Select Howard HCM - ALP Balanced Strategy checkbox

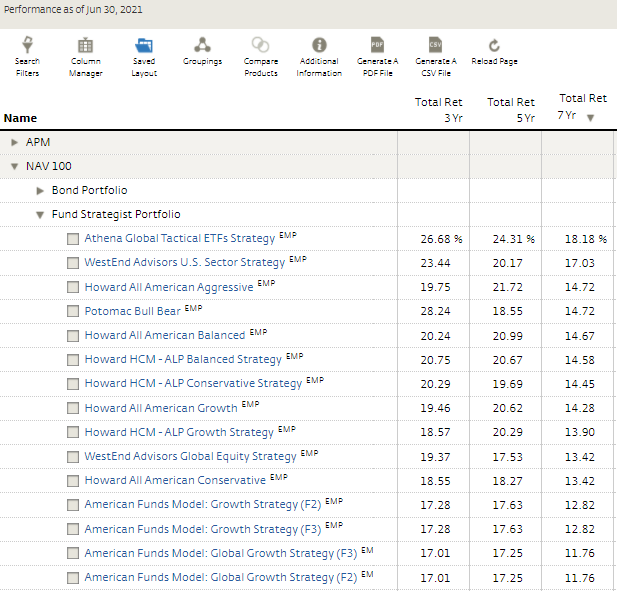(x=73, y=360)
